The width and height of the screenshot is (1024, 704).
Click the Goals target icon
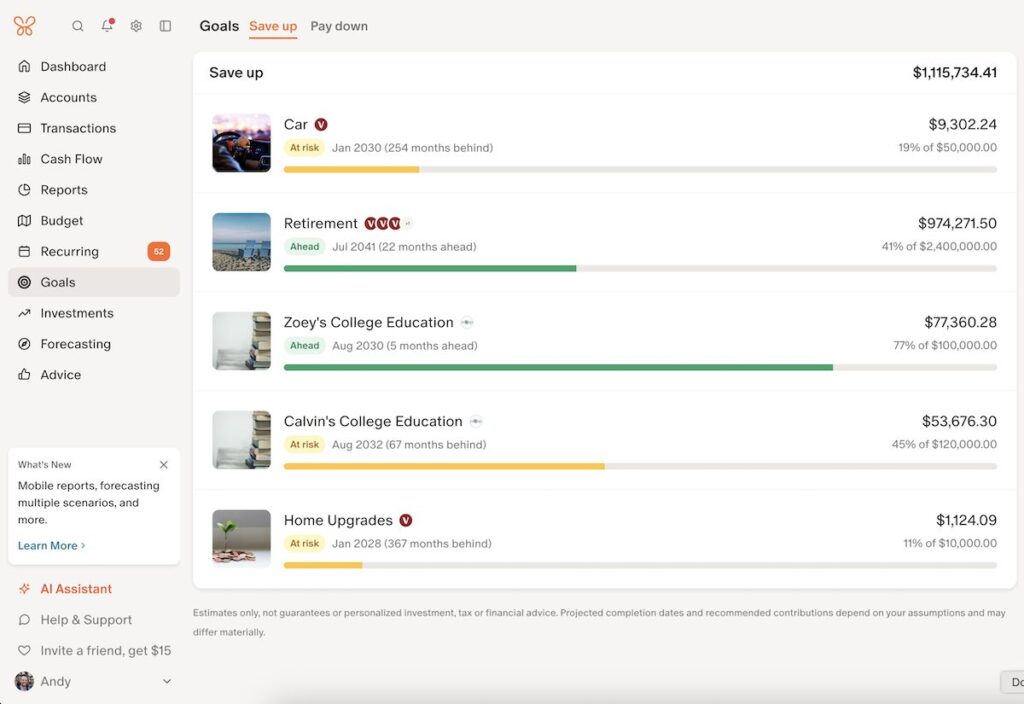24,282
